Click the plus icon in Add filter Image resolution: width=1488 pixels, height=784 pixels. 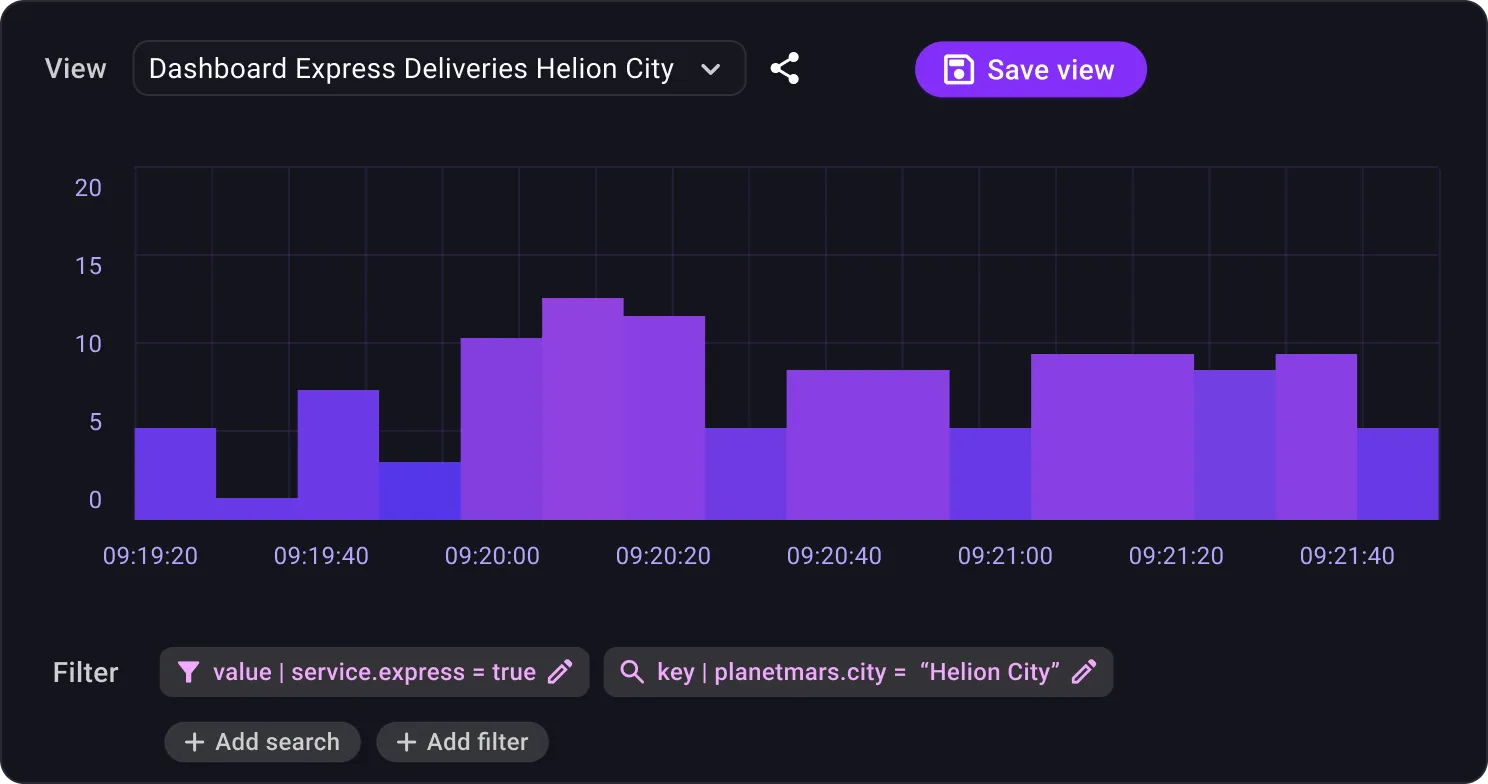click(x=406, y=742)
